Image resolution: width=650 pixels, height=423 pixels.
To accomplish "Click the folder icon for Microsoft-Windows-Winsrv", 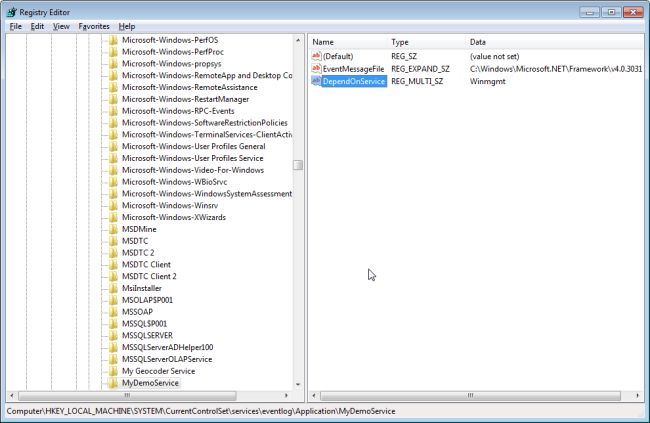I will tap(113, 206).
